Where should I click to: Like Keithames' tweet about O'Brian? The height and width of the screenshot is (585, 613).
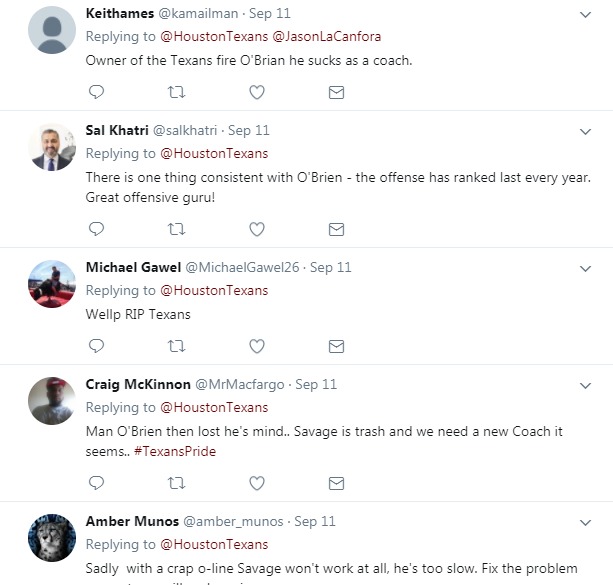tap(257, 92)
